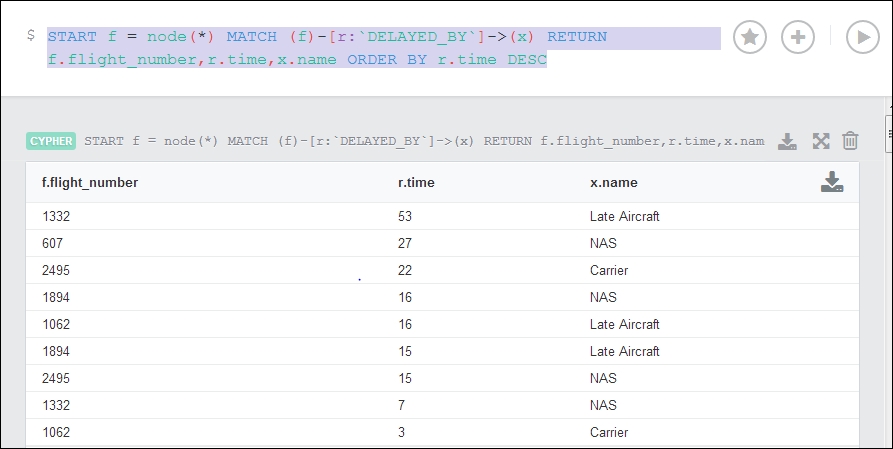Click NAS in the 2495 time-15 row

point(603,378)
